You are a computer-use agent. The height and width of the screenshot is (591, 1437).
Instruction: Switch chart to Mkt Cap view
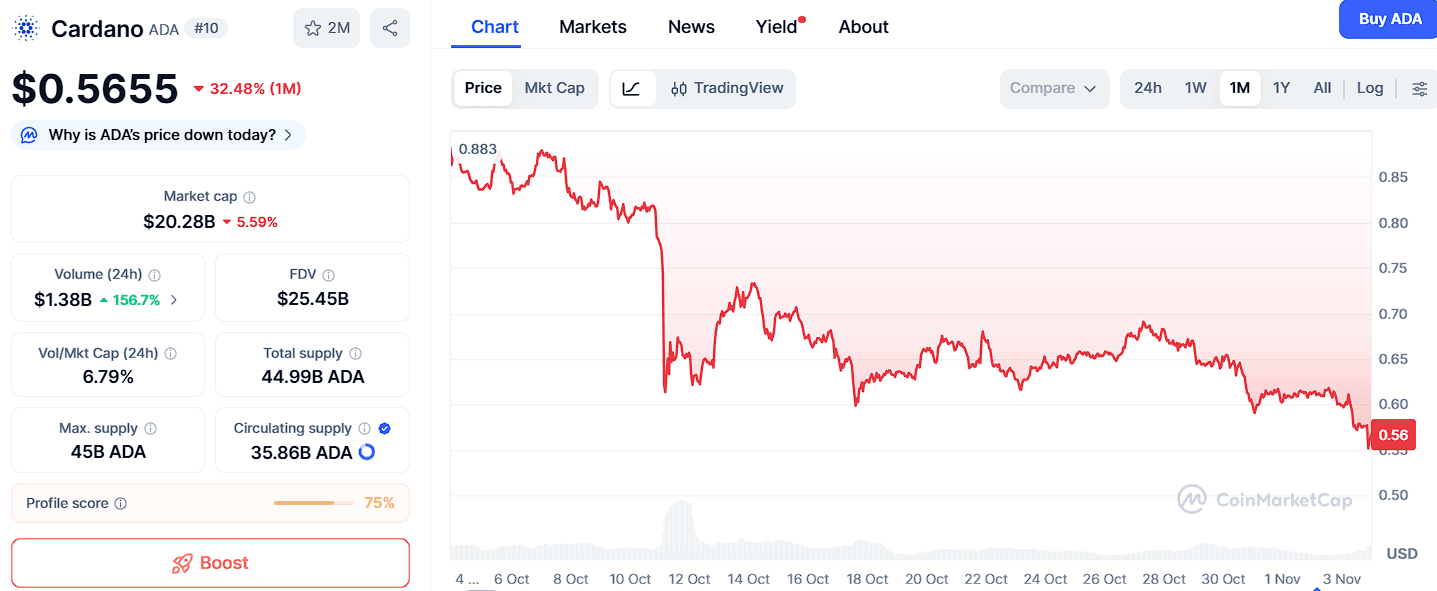coord(554,88)
